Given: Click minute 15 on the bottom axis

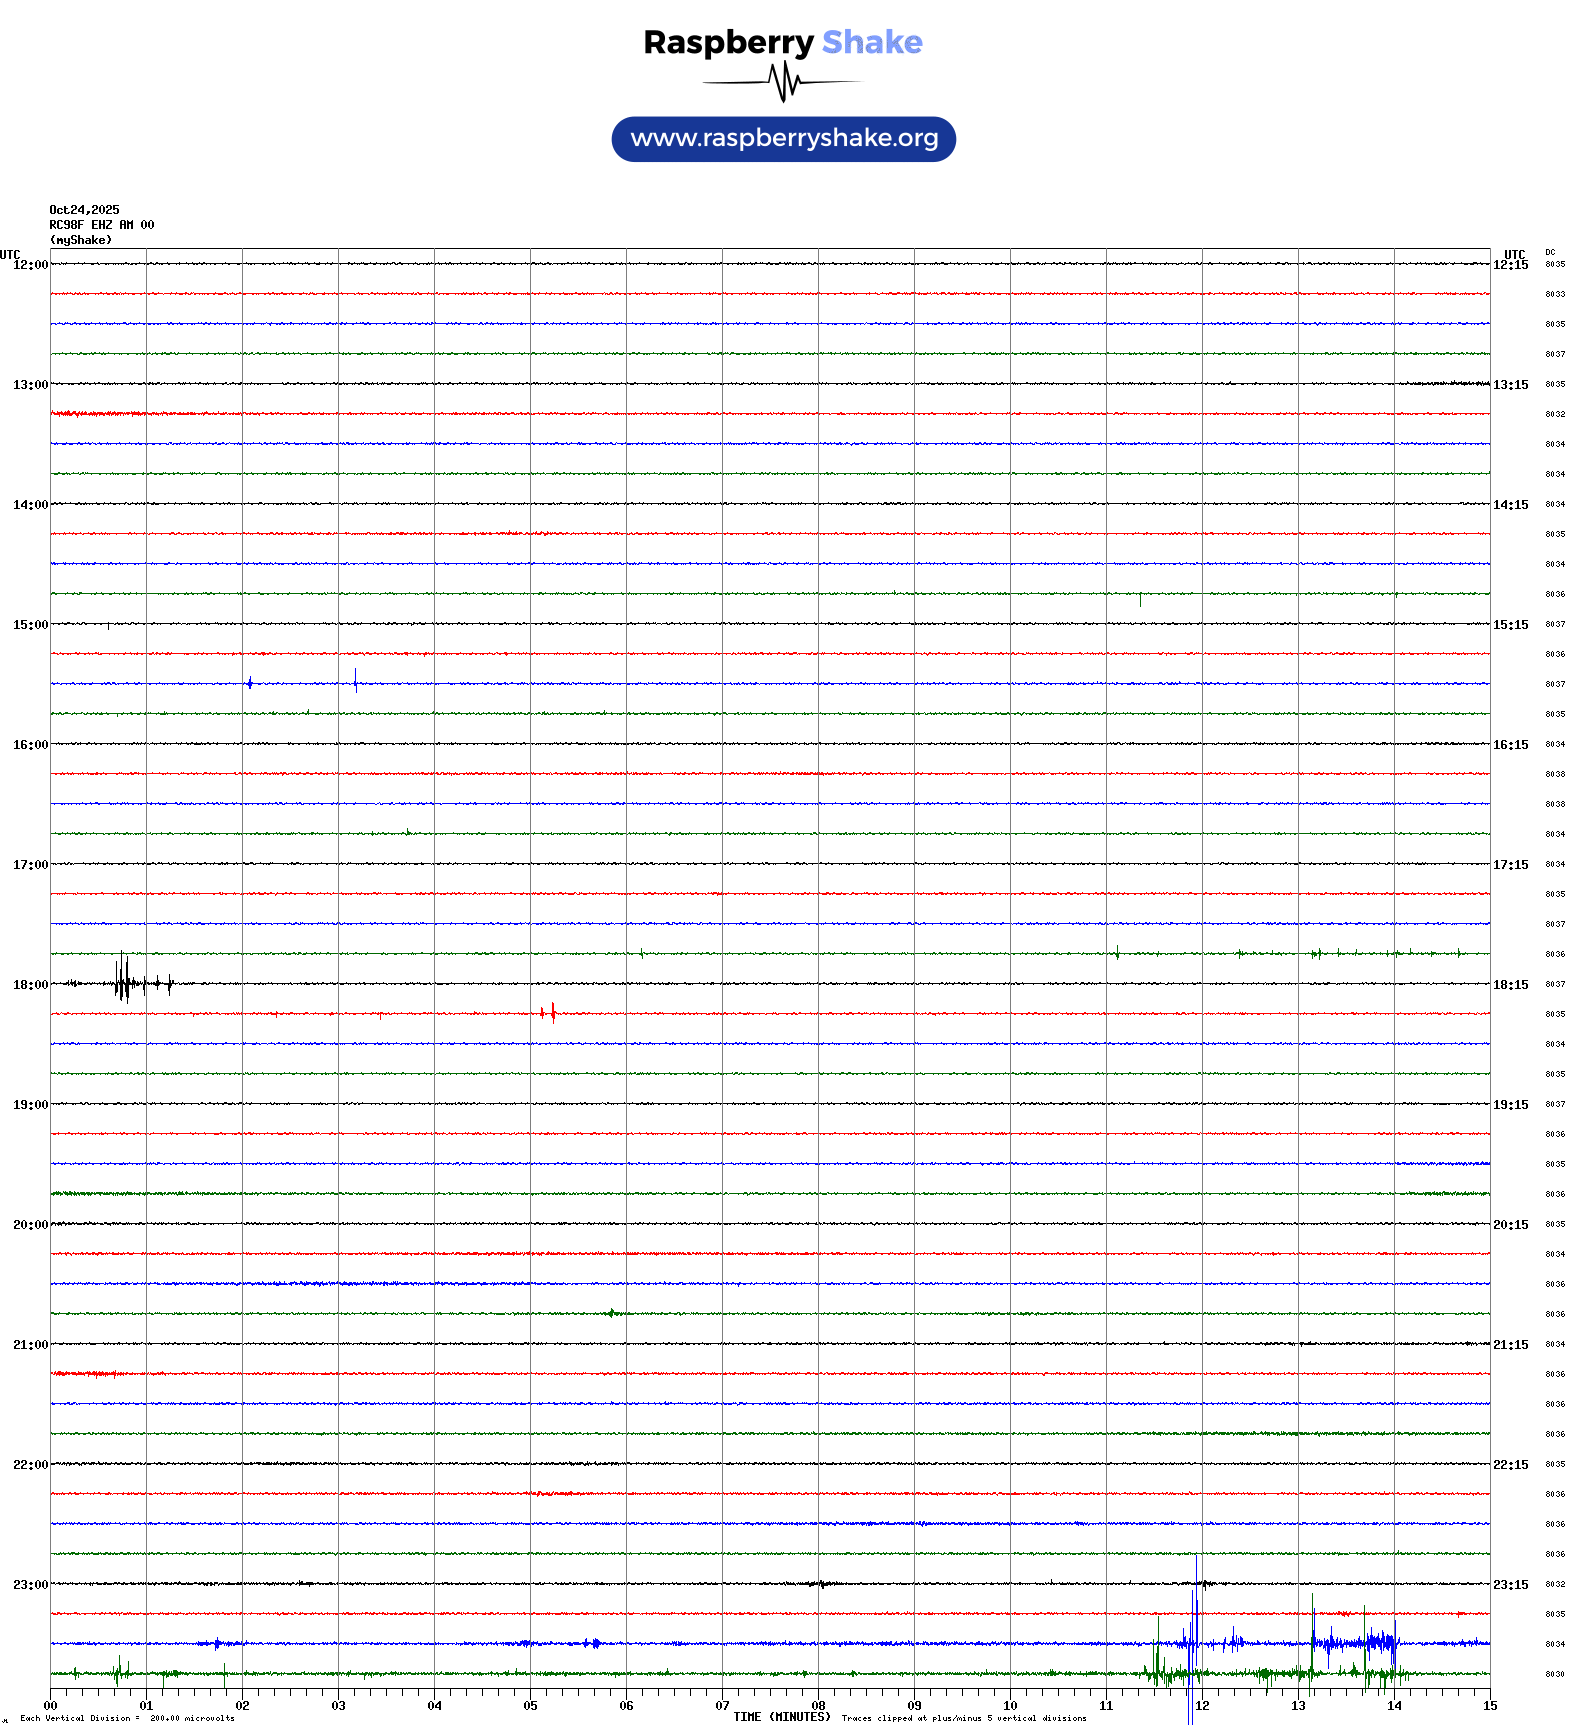Looking at the screenshot, I should click(x=1490, y=1706).
